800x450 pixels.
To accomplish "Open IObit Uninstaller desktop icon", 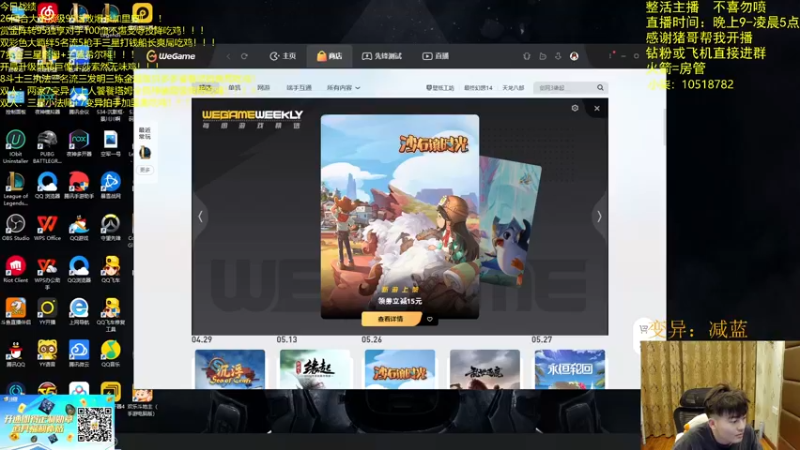I will pos(15,146).
